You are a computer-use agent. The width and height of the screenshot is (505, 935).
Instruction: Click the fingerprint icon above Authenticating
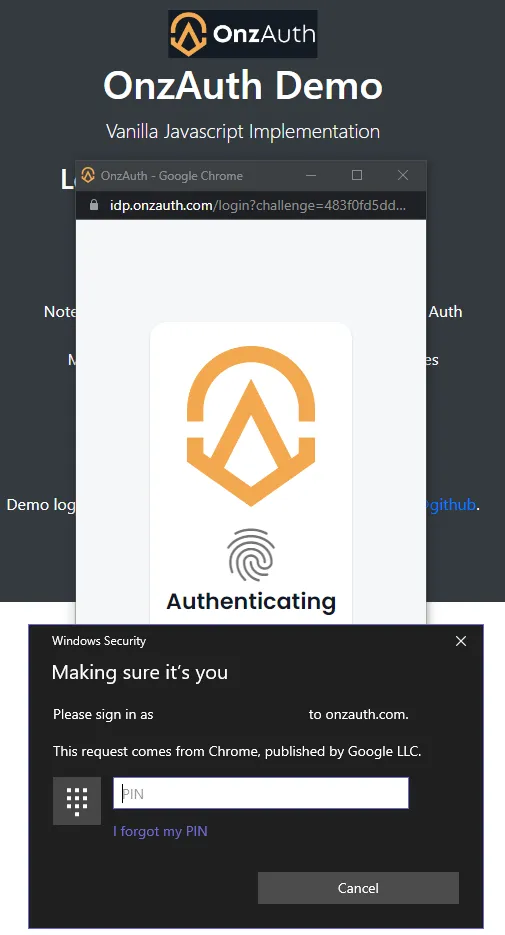[x=251, y=555]
